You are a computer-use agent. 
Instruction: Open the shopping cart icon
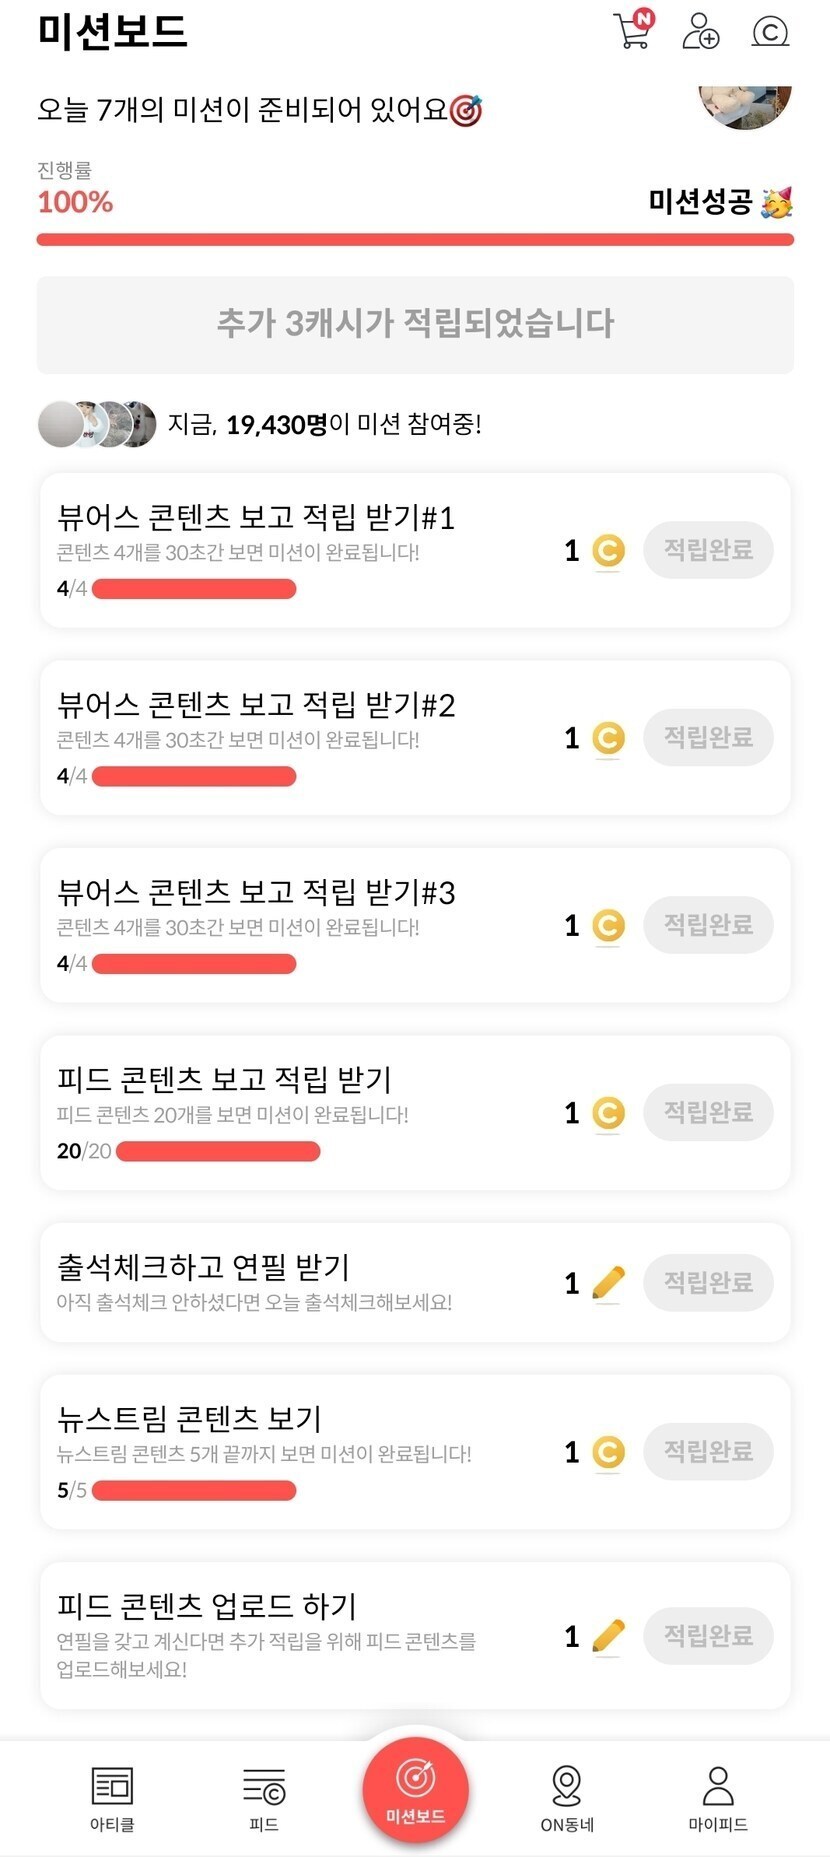click(632, 31)
